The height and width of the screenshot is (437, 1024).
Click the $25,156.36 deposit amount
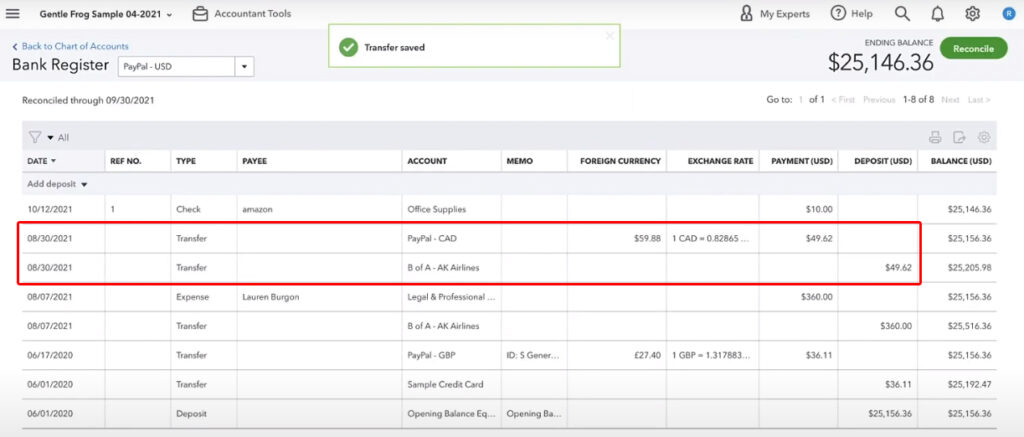click(x=889, y=413)
